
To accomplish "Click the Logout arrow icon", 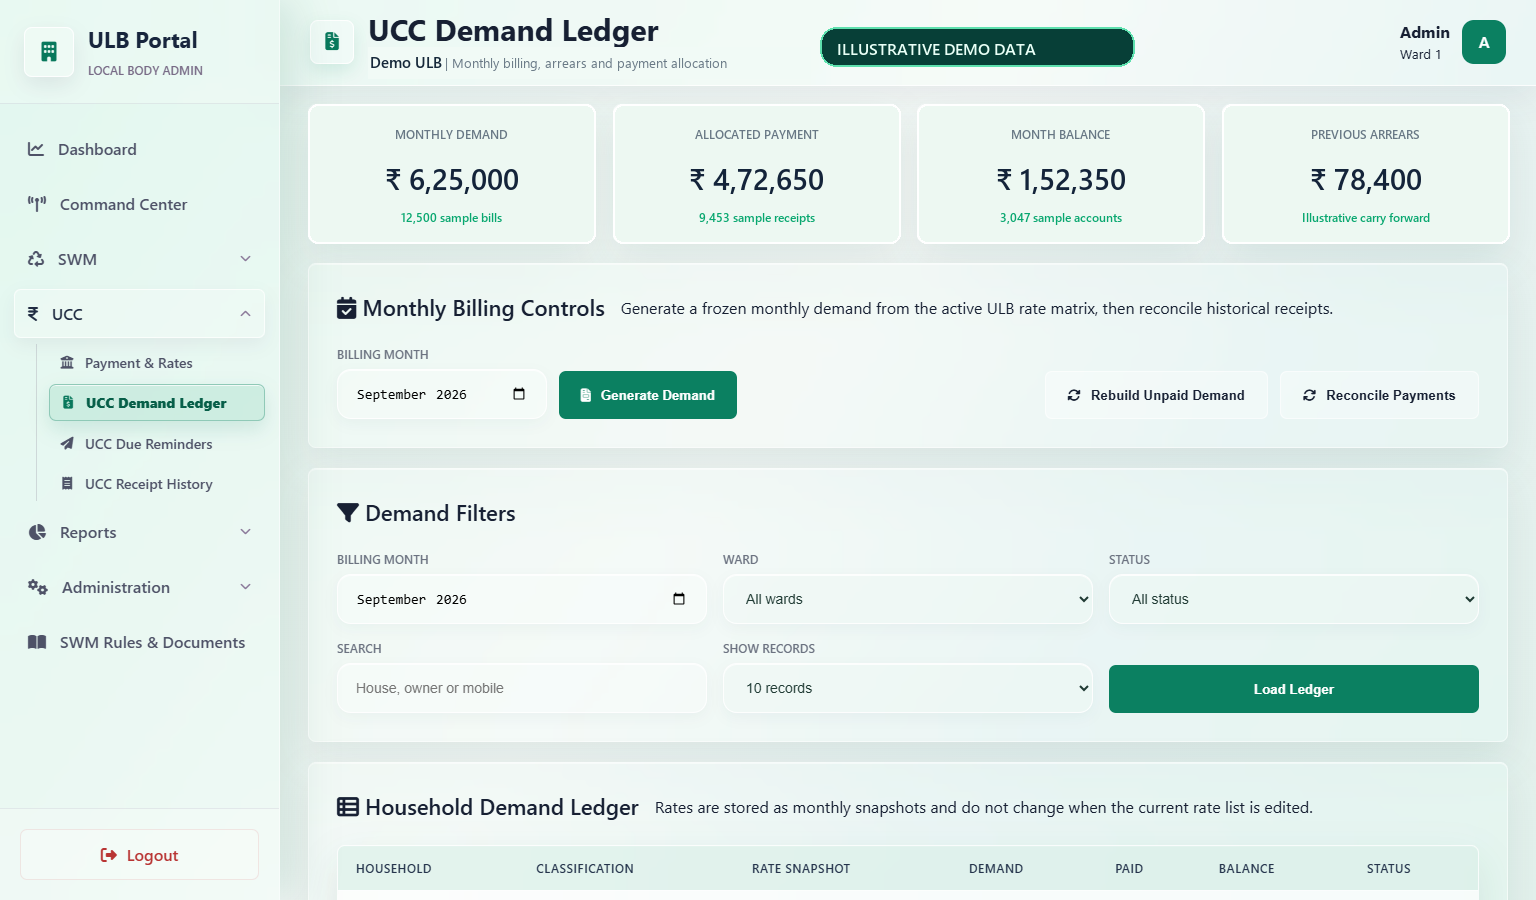I will (109, 855).
